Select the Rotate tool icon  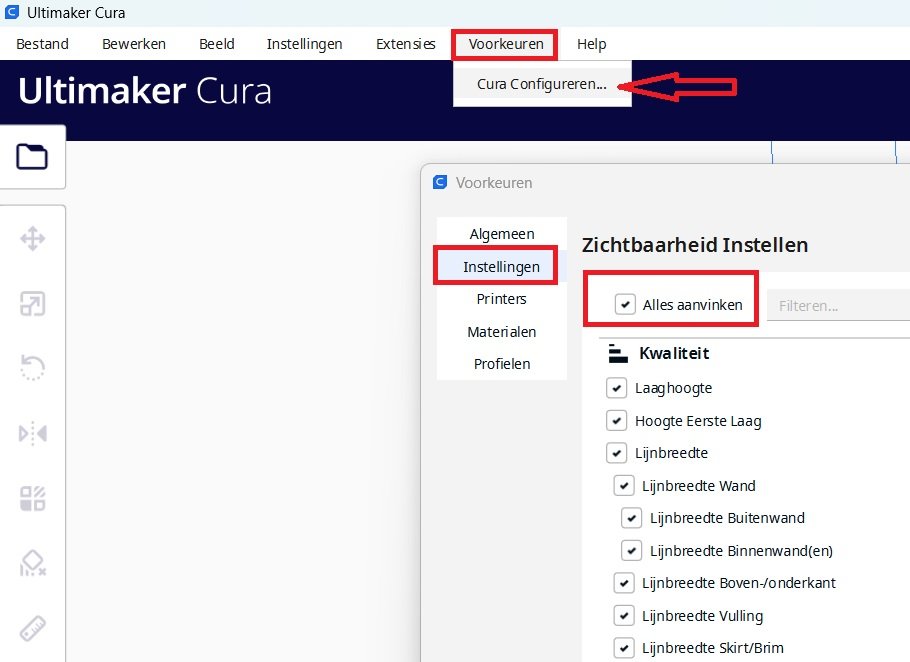click(x=32, y=368)
